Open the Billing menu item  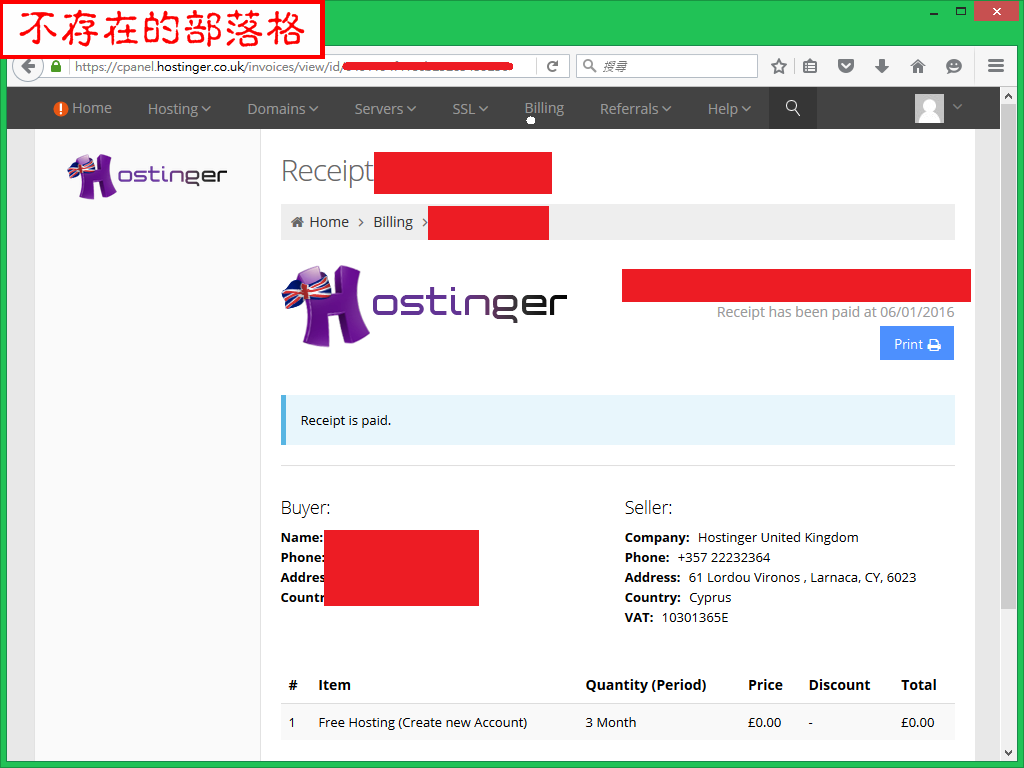click(x=544, y=108)
